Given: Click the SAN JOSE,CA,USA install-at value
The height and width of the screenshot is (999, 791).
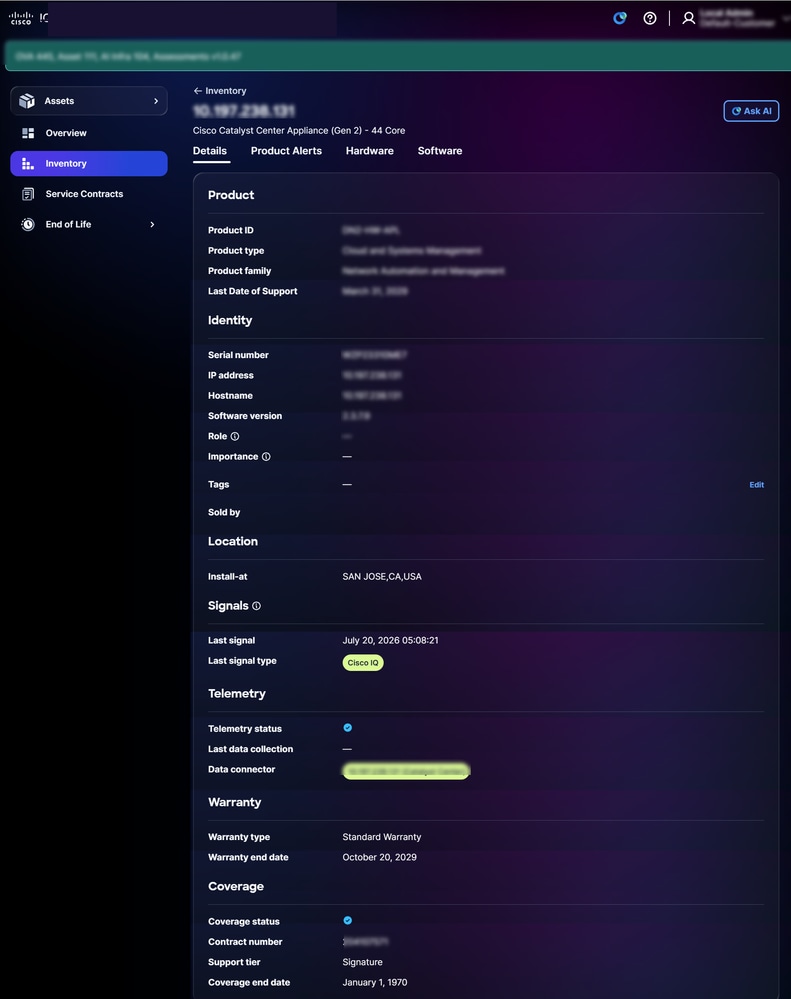Looking at the screenshot, I should 382,577.
